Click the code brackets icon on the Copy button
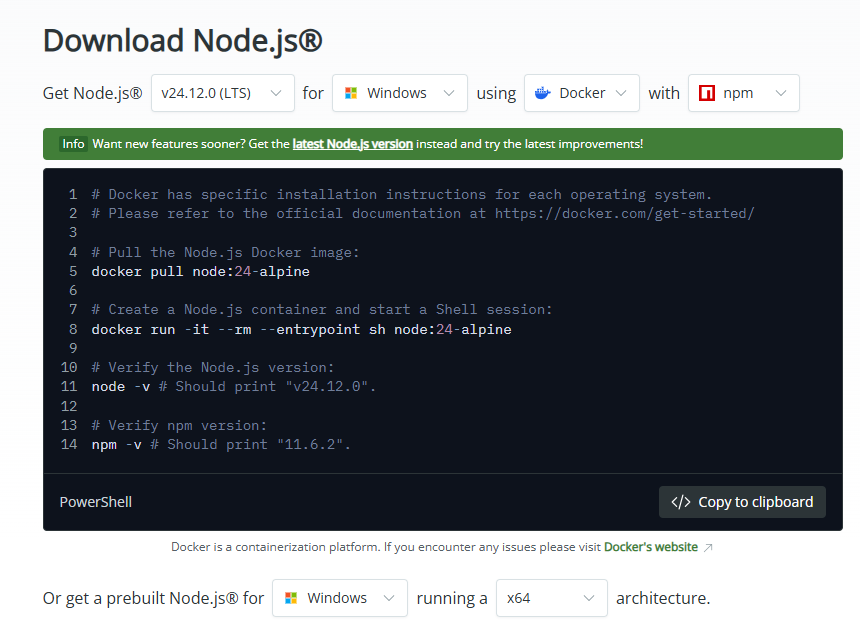This screenshot has width=860, height=630. coord(681,502)
